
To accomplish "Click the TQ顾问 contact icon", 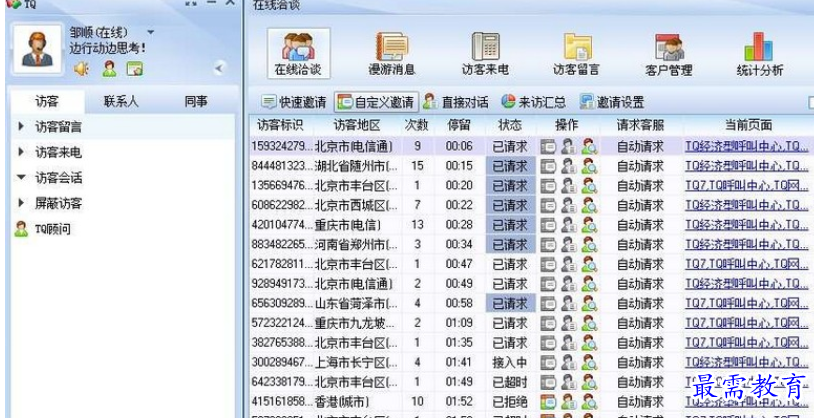I will pyautogui.click(x=21, y=229).
